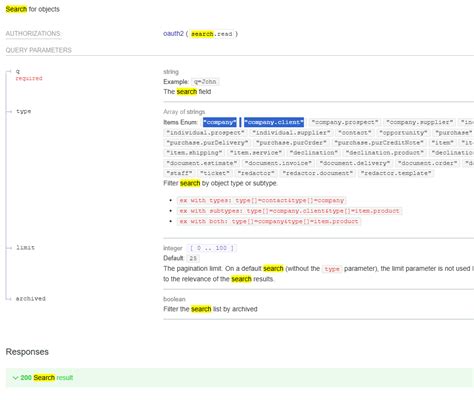Click the "document.estimate" enum value
Screen dimensions: 474x400
(x=202, y=163)
